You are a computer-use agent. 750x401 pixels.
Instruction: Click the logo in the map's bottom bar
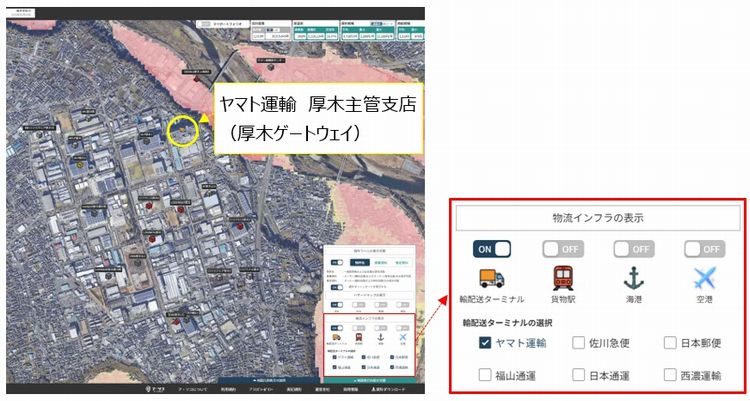tap(156, 389)
